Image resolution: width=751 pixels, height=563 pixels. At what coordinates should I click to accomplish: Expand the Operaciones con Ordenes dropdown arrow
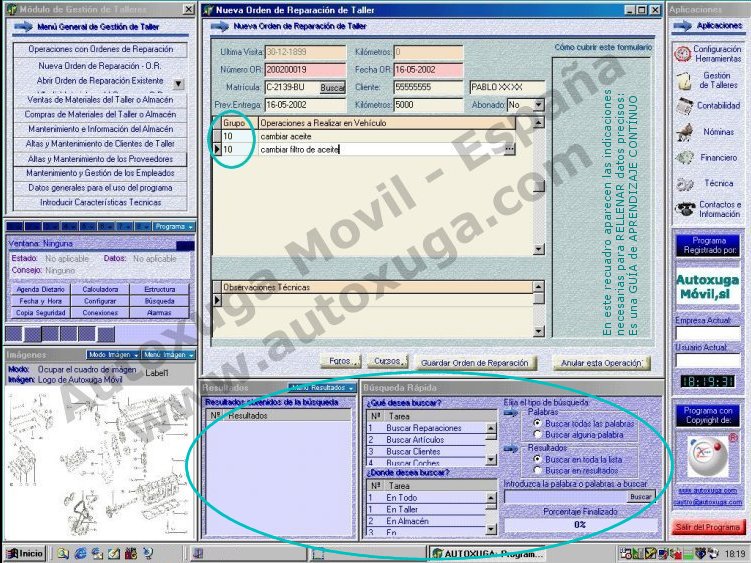(x=178, y=84)
